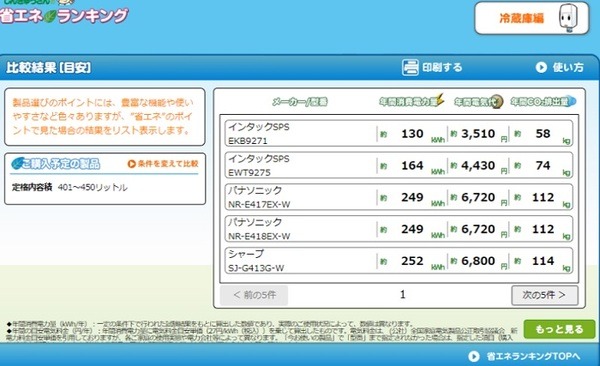Click the arrow icon by 省エネランキングTOPへ
This screenshot has height=366, width=600.
(x=474, y=356)
